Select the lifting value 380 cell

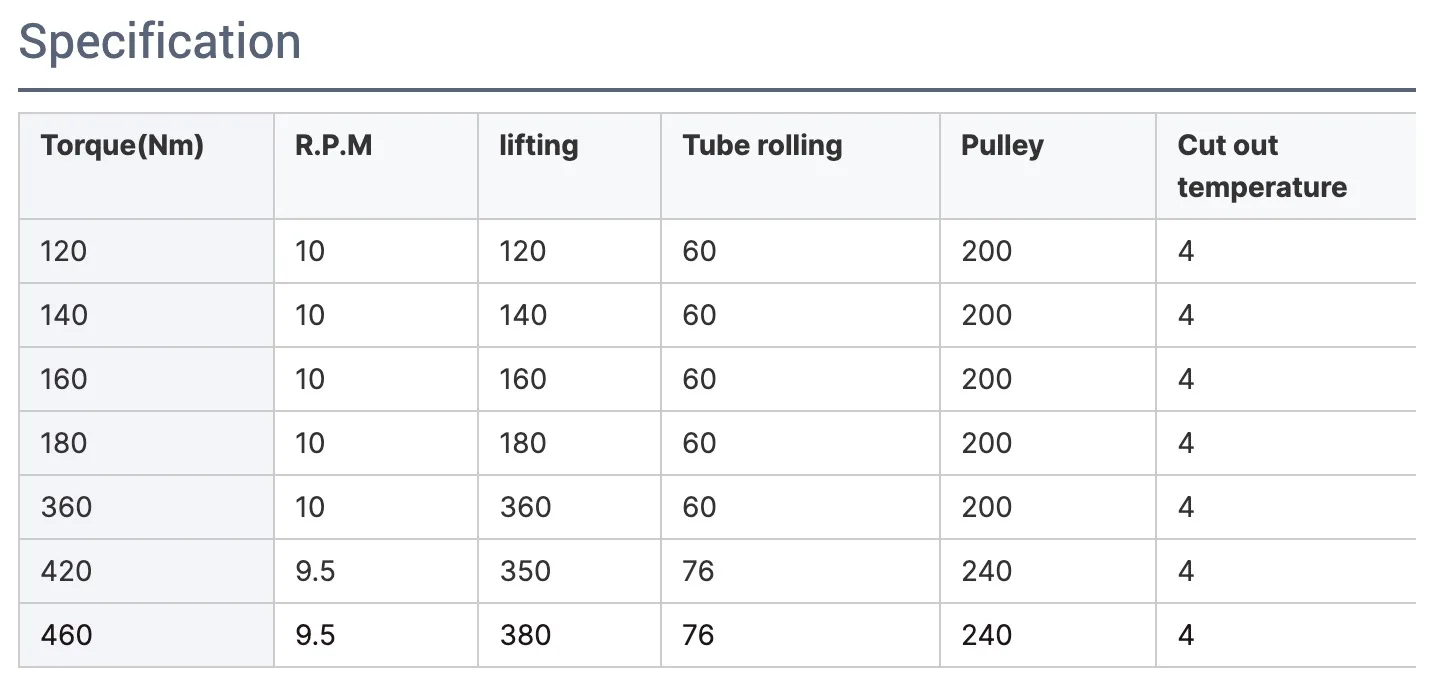(x=525, y=635)
